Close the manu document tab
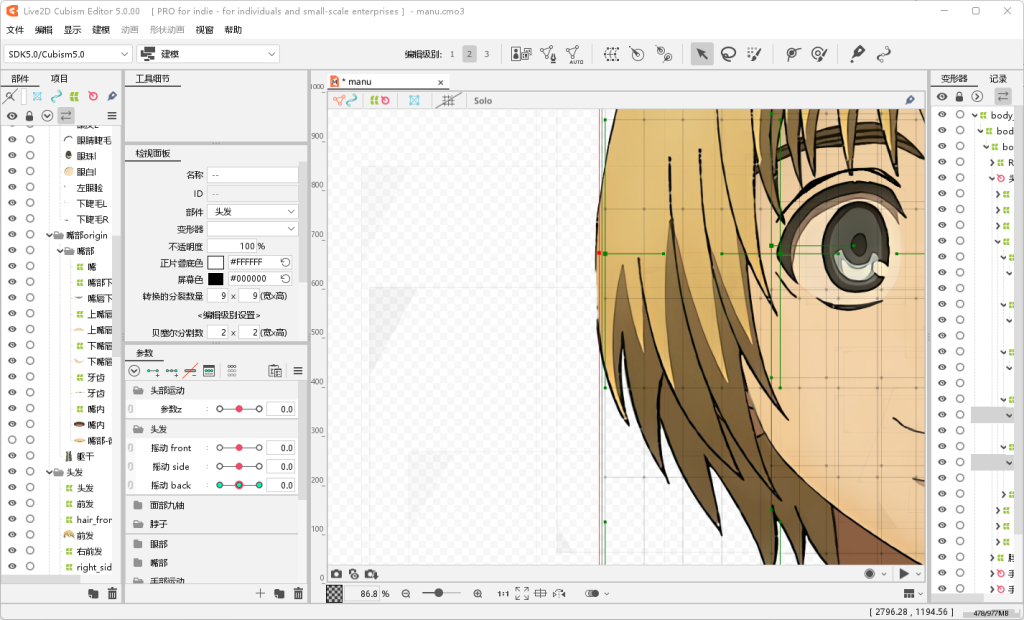This screenshot has width=1024, height=620. (x=441, y=82)
